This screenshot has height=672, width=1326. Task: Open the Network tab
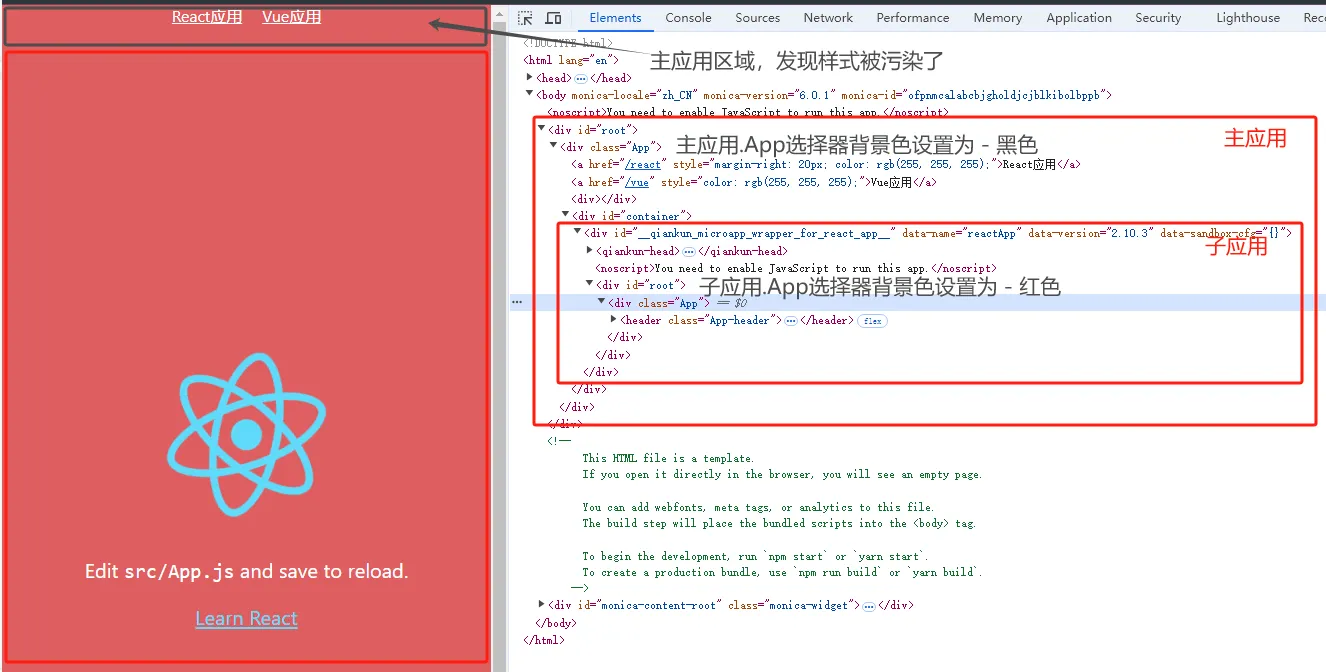[828, 18]
